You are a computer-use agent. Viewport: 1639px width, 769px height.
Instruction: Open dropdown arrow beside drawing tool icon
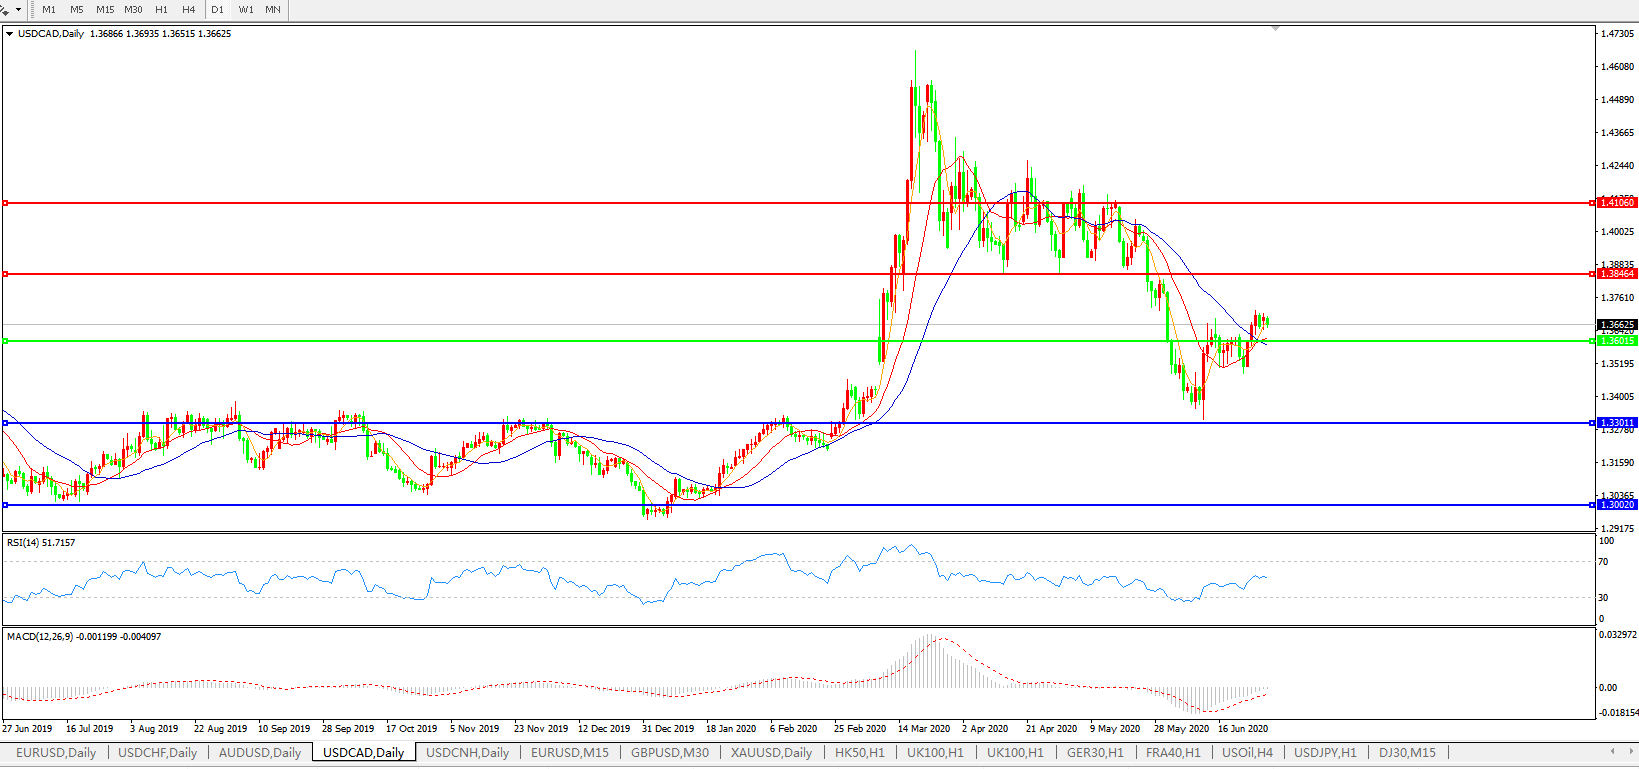(x=18, y=10)
